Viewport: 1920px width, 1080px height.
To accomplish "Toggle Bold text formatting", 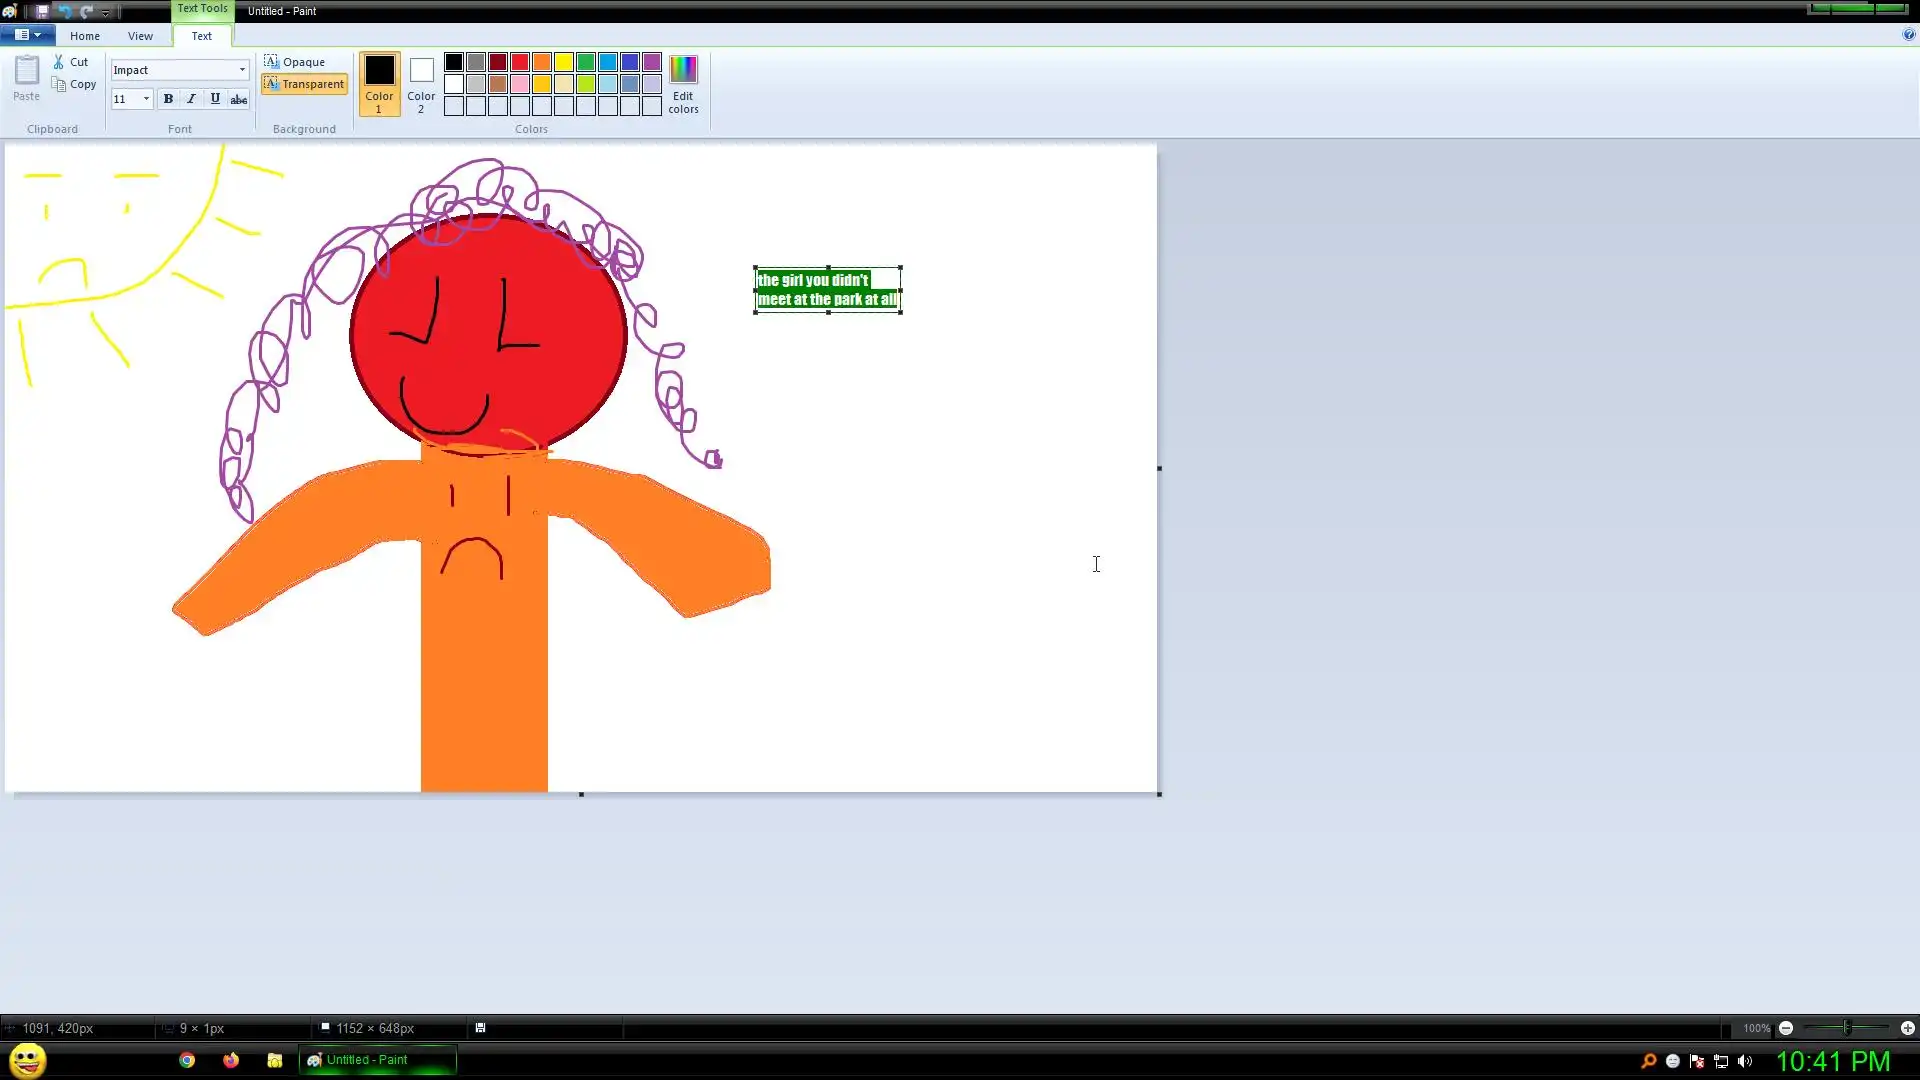I will coord(168,99).
